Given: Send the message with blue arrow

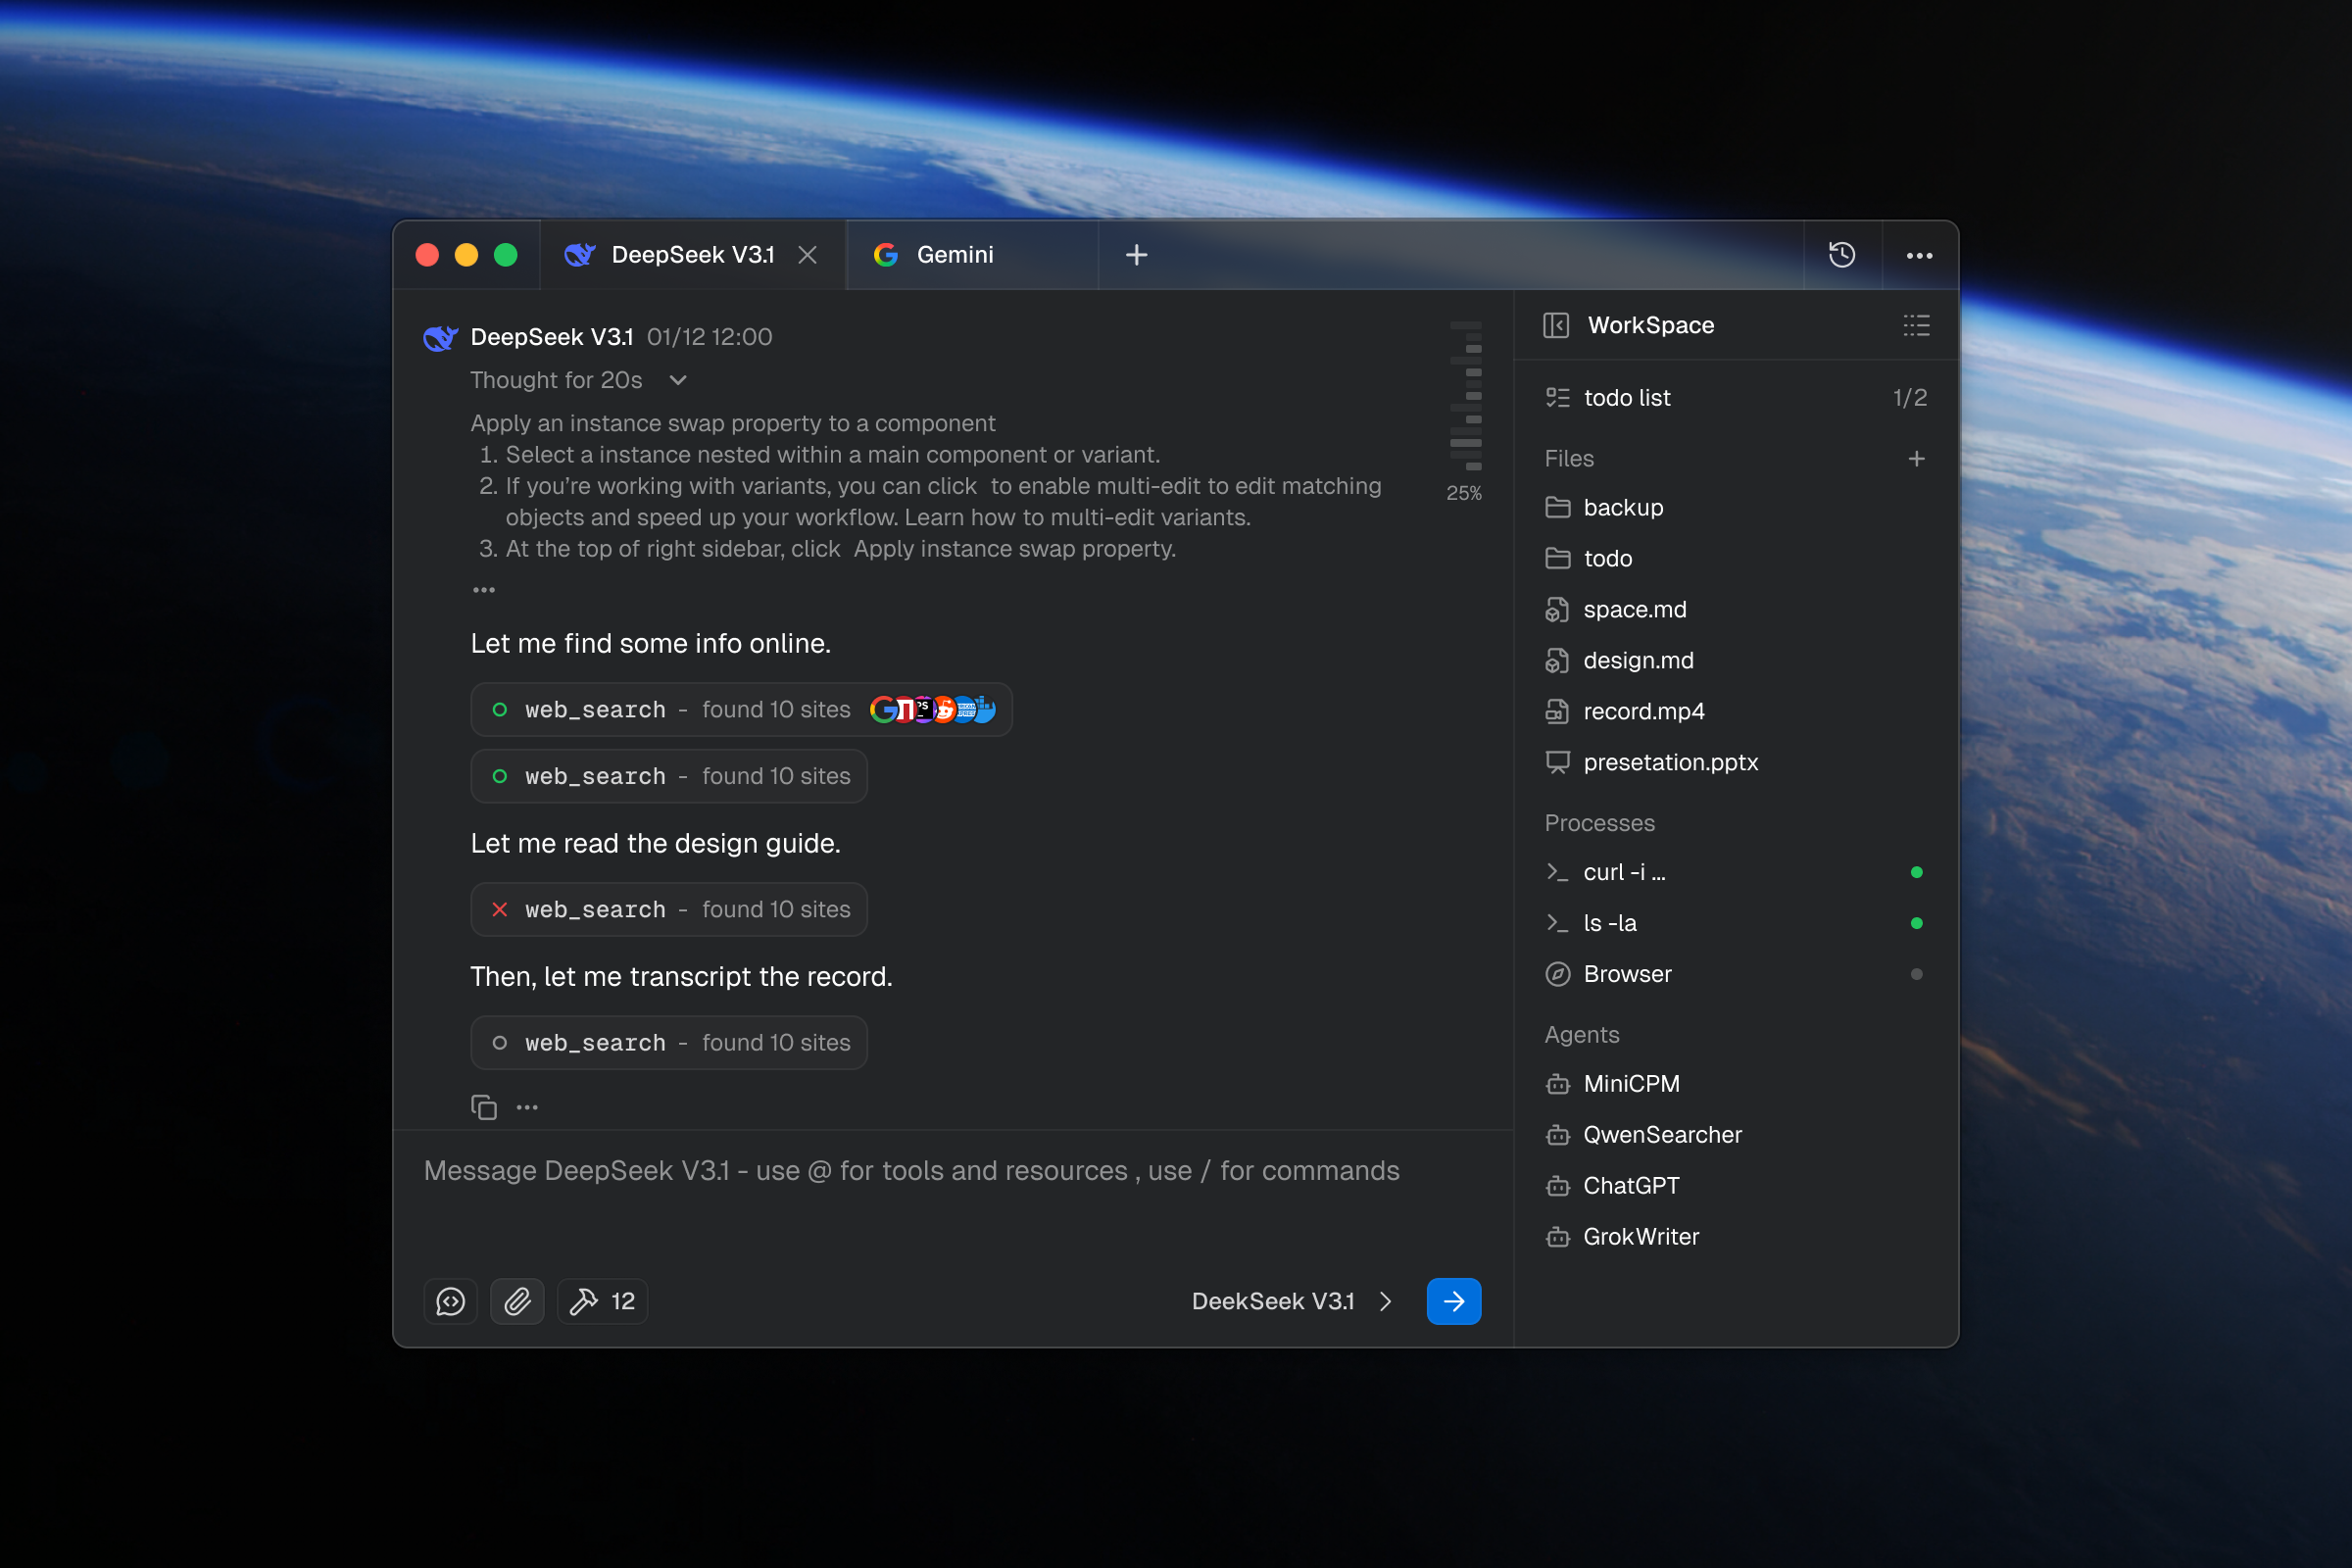Looking at the screenshot, I should [x=1453, y=1301].
